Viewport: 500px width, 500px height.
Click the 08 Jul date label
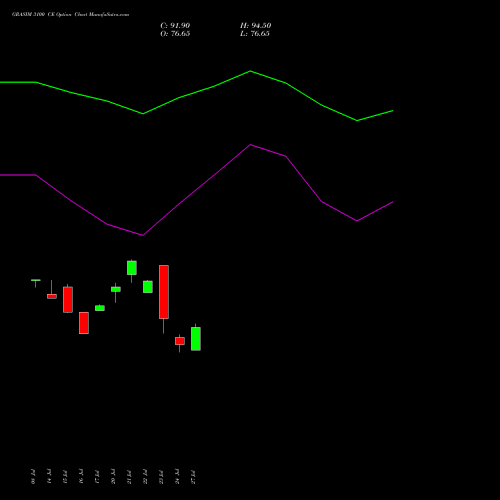click(x=33, y=477)
